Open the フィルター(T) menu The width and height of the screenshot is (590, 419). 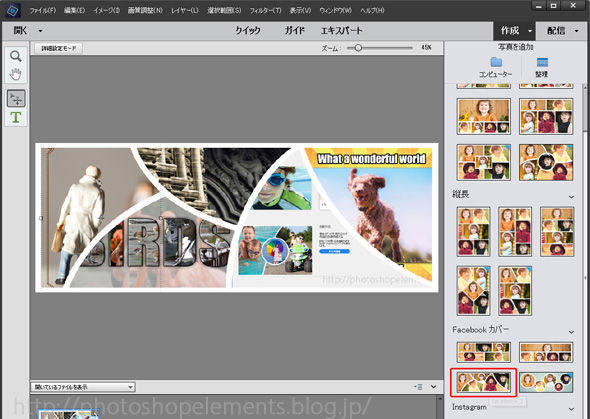(265, 11)
